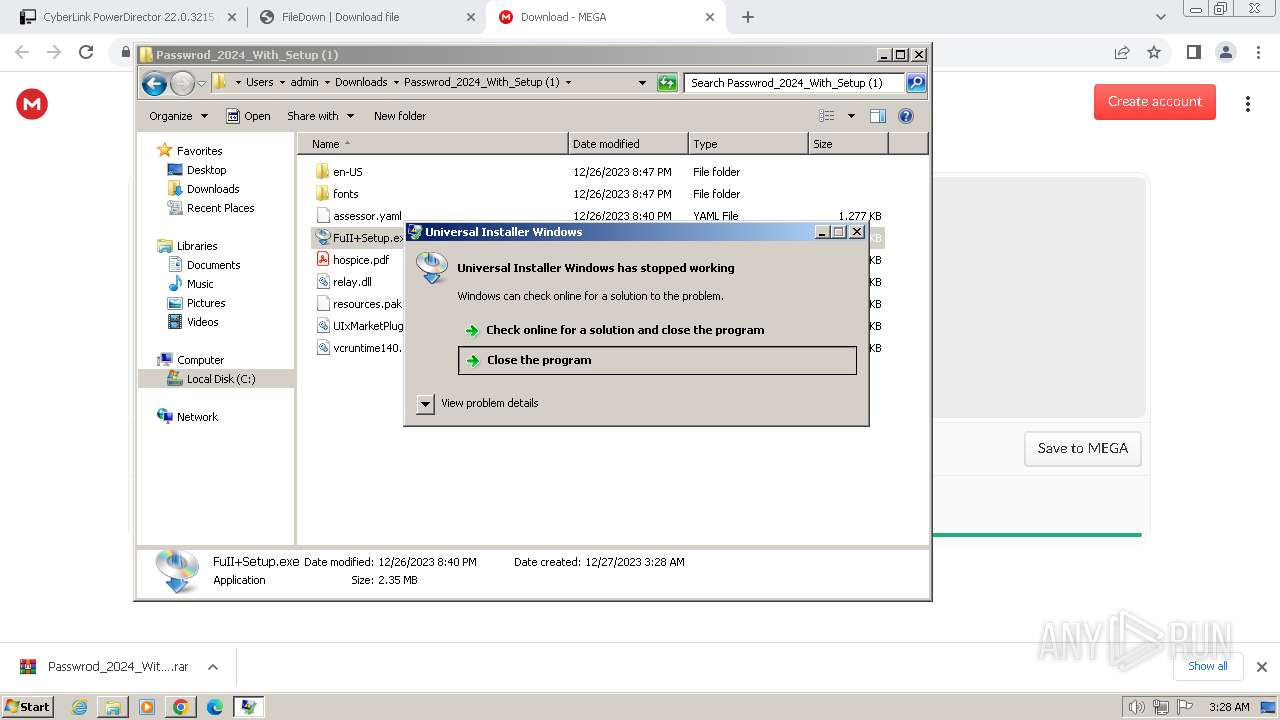Select the fonts folder
Screen dimensions: 1280x720
[345, 194]
